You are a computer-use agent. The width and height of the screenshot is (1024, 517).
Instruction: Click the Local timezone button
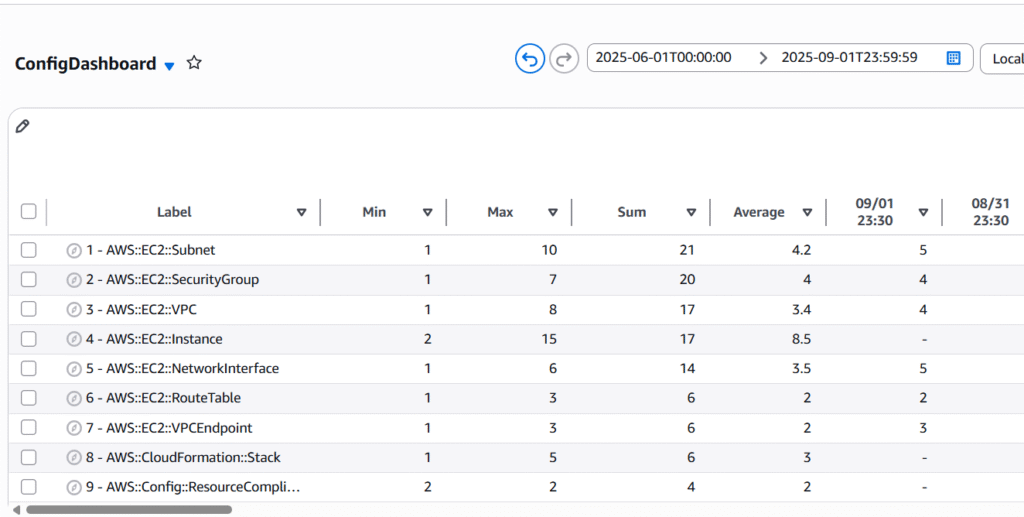(1003, 58)
